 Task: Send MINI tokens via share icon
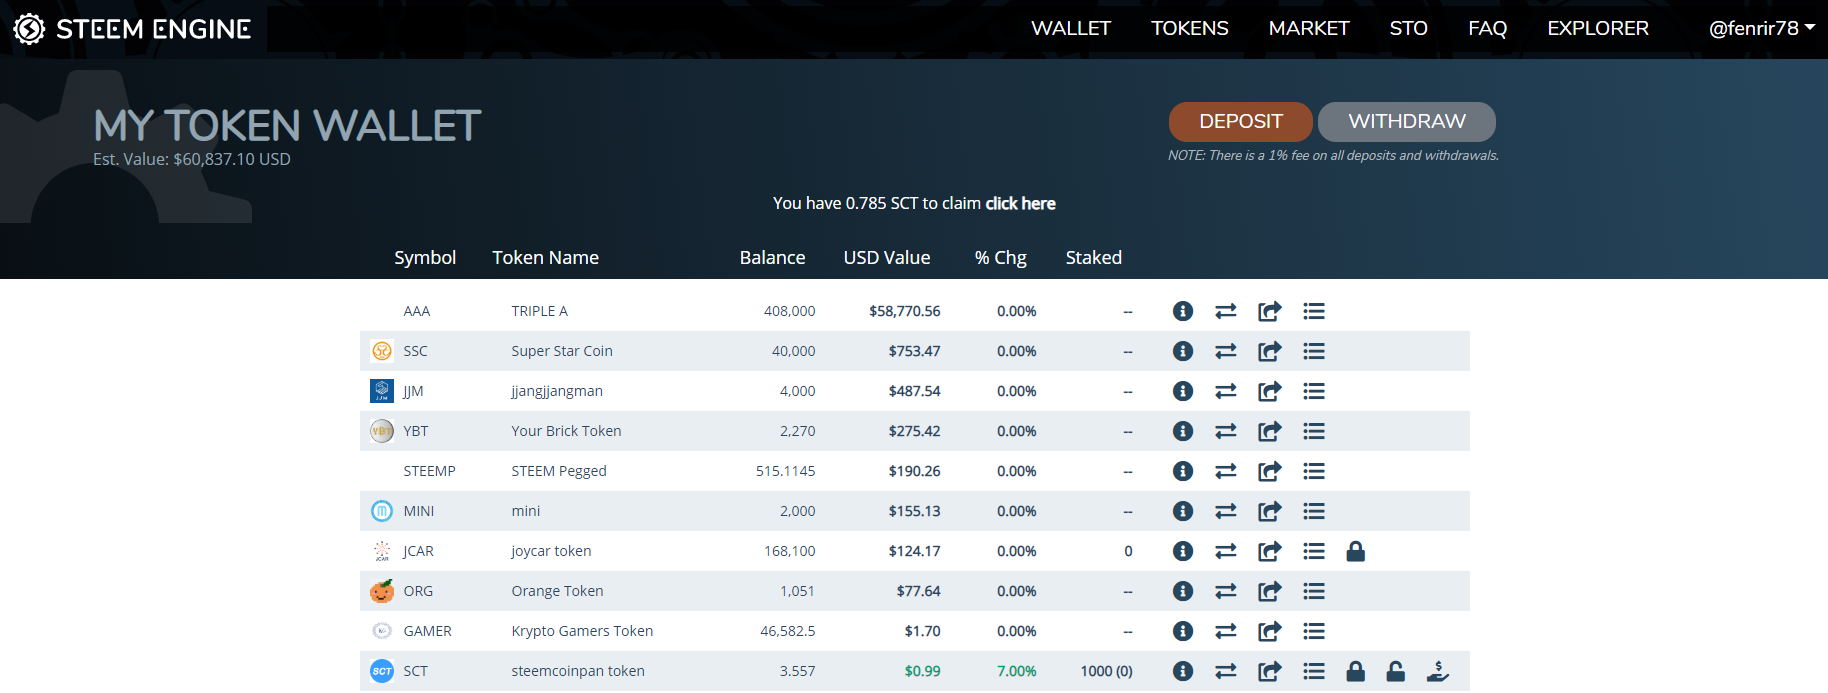point(1269,511)
